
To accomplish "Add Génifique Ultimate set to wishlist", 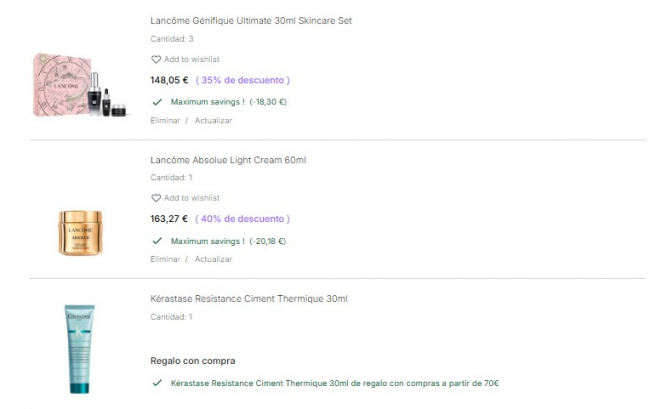I will coord(191,60).
